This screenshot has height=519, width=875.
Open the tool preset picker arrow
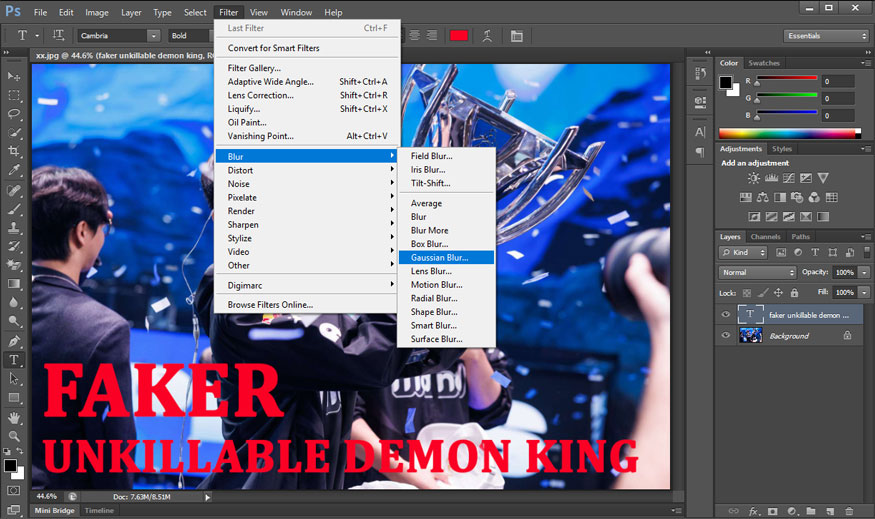coord(37,36)
